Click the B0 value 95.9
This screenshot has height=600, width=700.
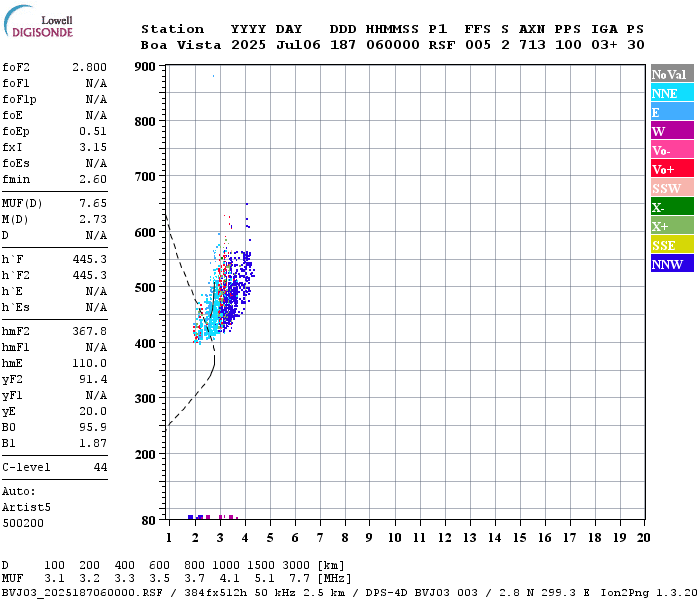93,427
